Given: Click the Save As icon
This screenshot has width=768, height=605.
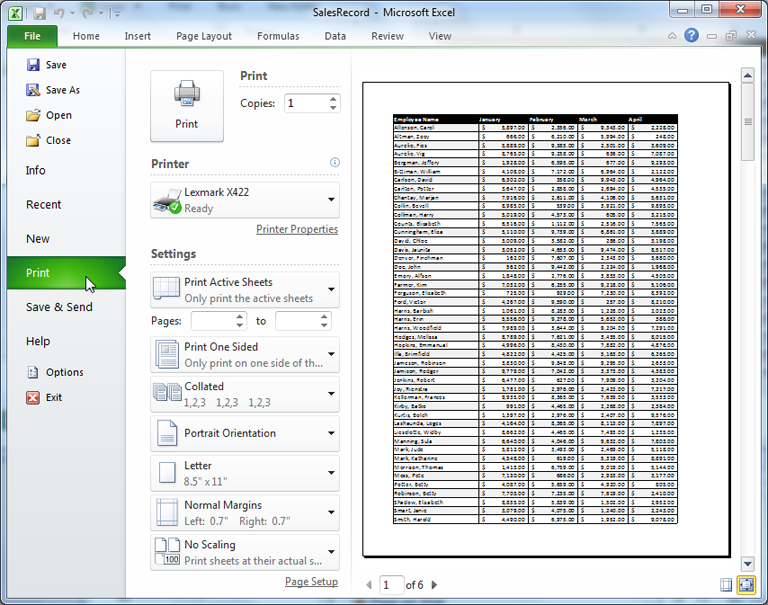Looking at the screenshot, I should click(x=33, y=90).
